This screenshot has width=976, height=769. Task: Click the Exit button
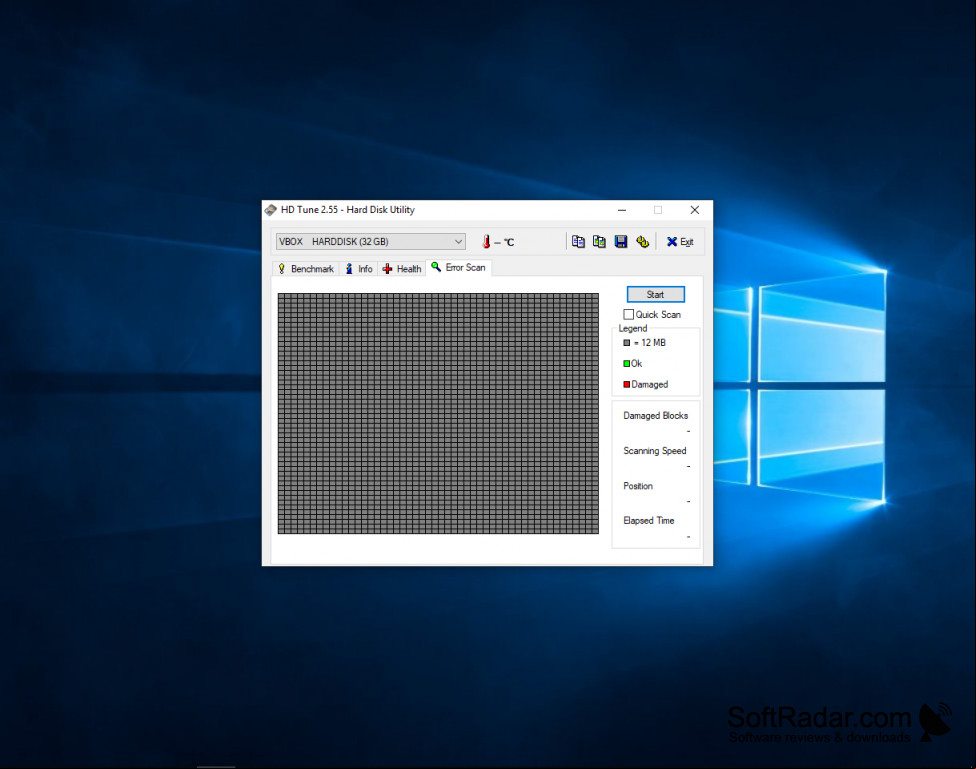click(x=680, y=242)
